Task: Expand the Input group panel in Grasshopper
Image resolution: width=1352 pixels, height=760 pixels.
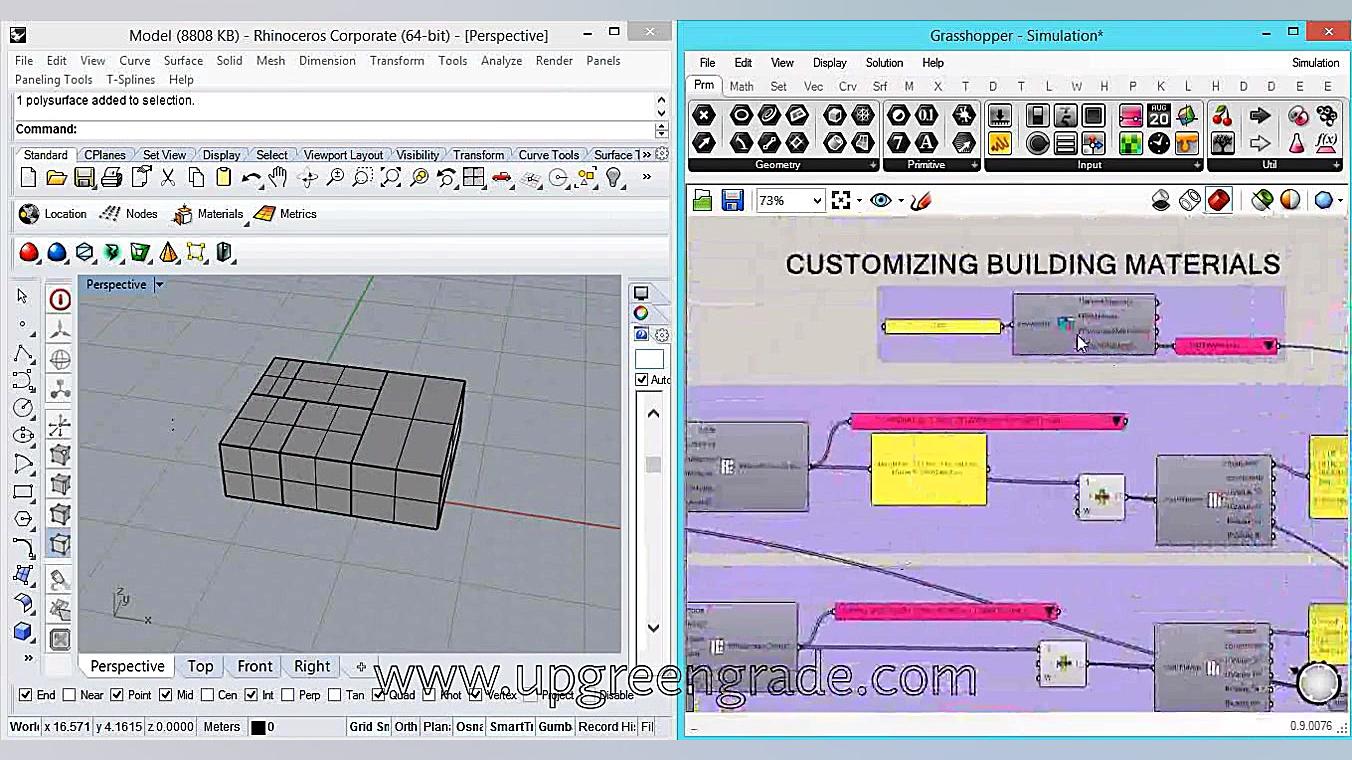Action: [x=1196, y=165]
